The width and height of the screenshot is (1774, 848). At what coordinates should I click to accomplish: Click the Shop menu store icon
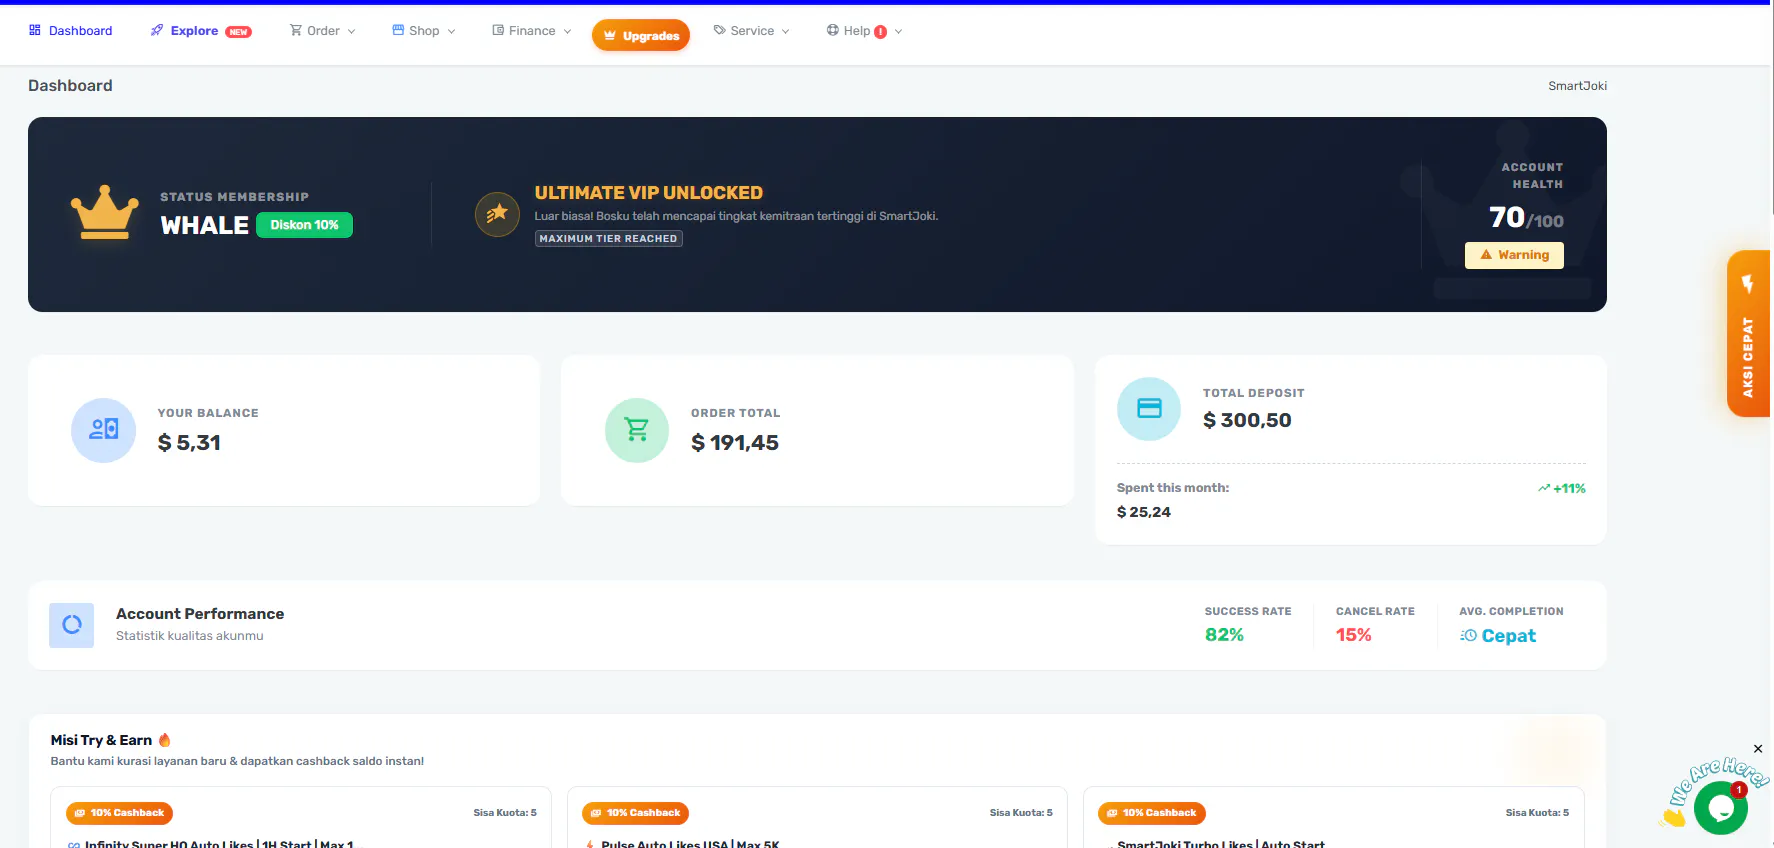coord(398,30)
